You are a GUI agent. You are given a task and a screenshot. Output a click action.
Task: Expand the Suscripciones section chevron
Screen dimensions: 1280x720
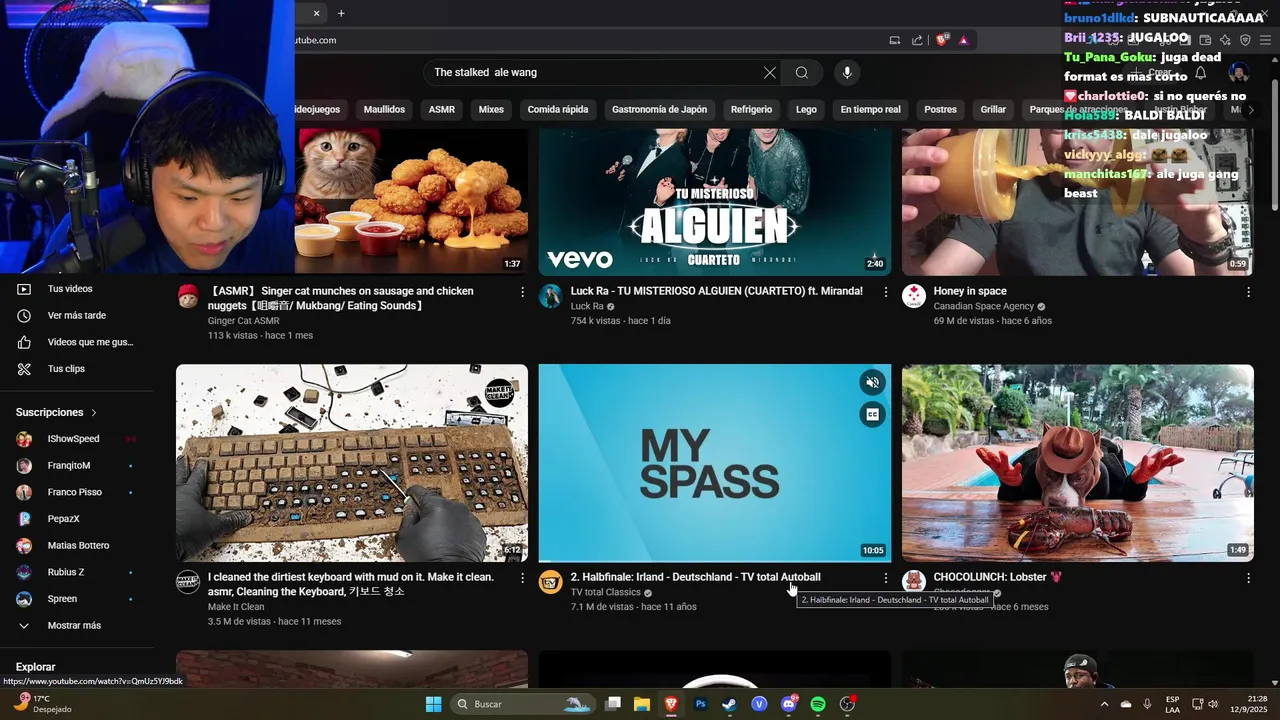tap(94, 412)
